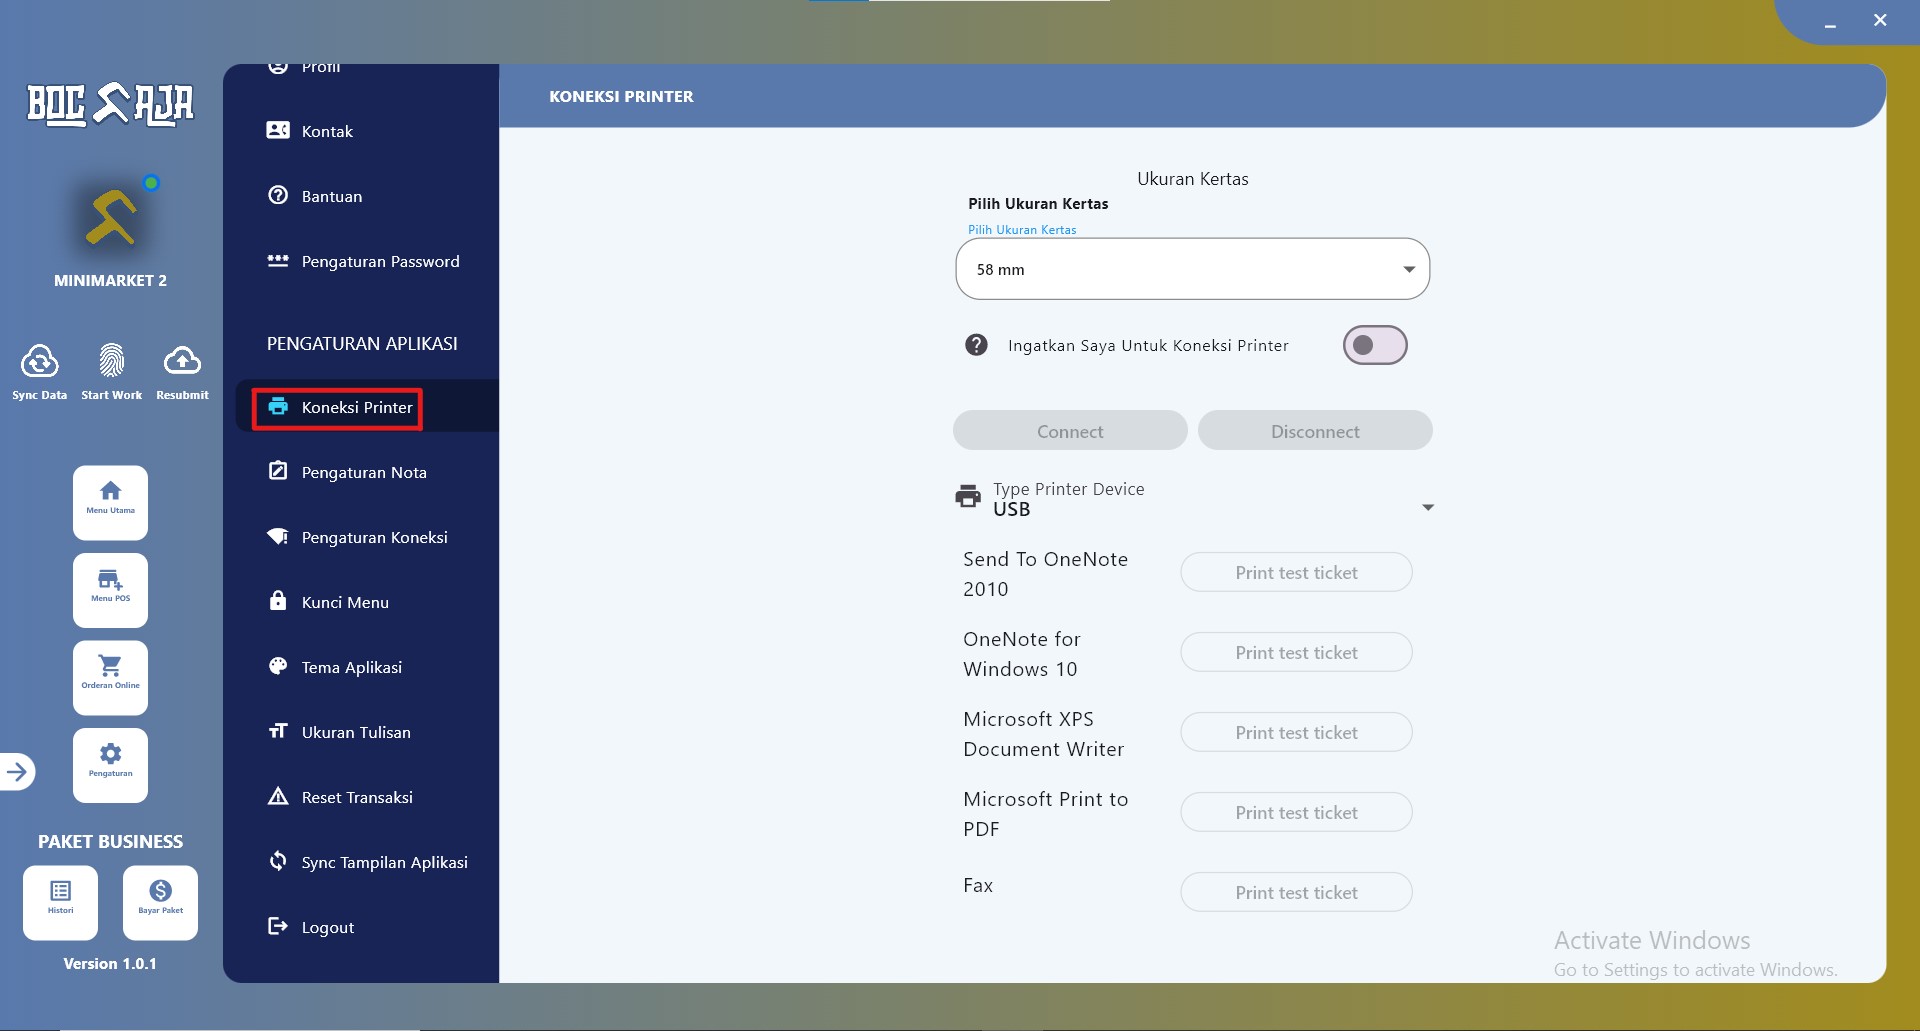Click the Sync Tampilan Aplikasi sync icon
The image size is (1920, 1031).
278,860
